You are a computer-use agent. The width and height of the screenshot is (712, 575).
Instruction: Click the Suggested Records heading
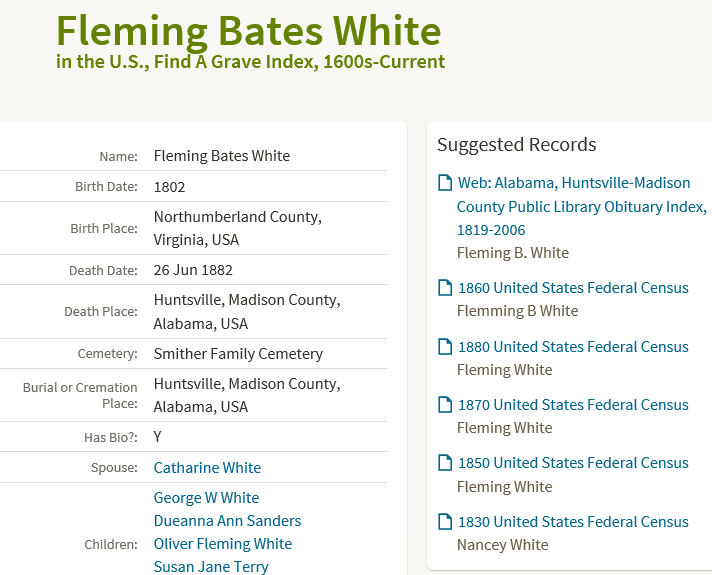coord(516,144)
